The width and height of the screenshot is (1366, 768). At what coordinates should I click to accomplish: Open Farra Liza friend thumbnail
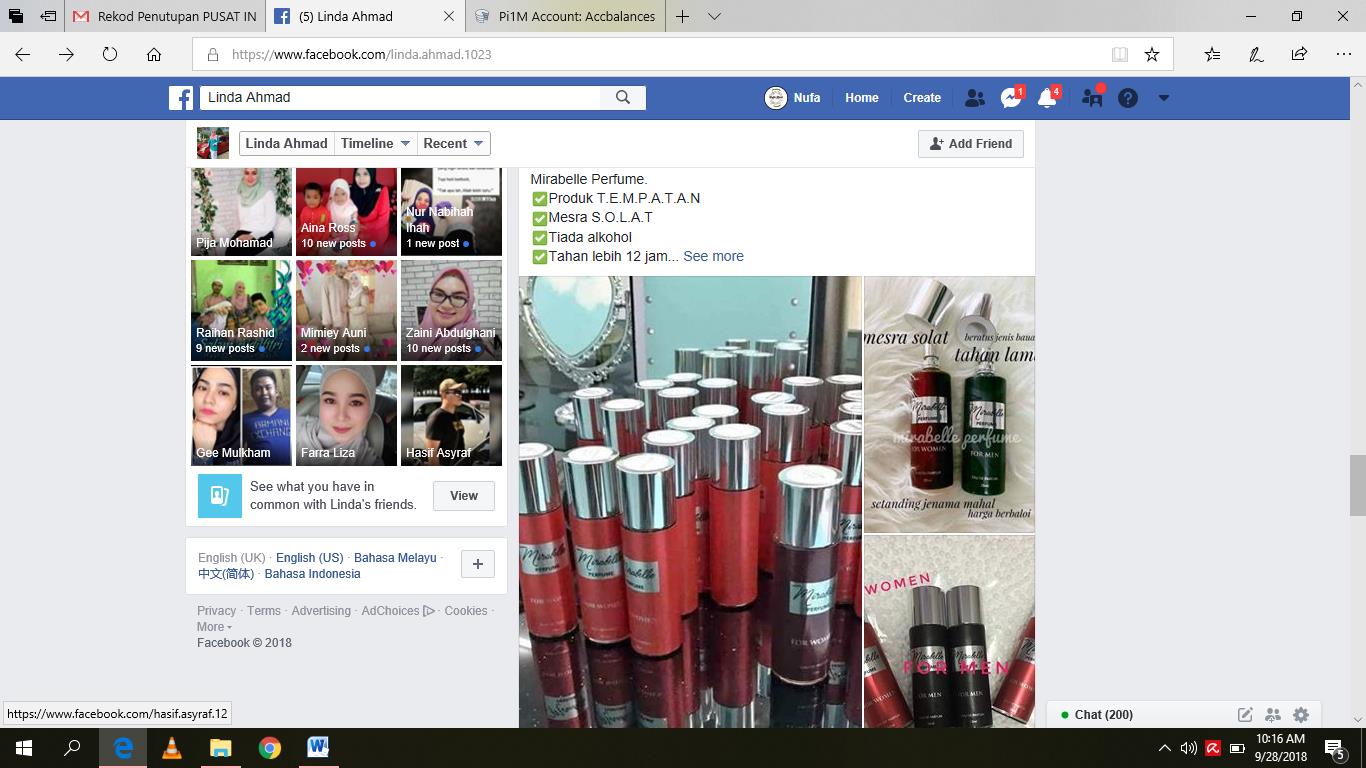tap(346, 415)
